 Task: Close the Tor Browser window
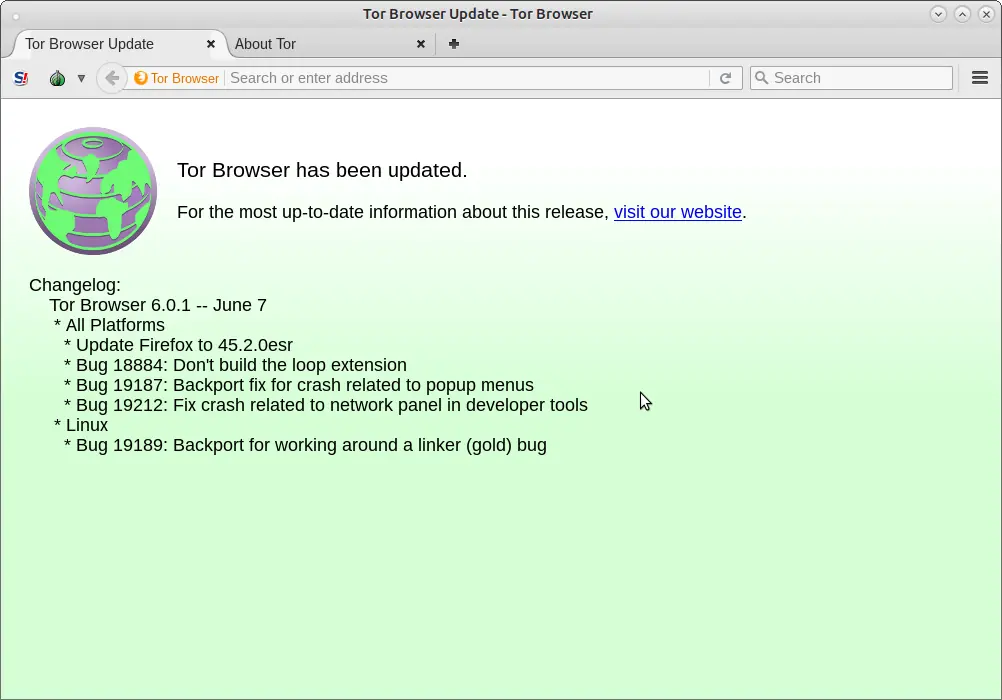point(987,13)
